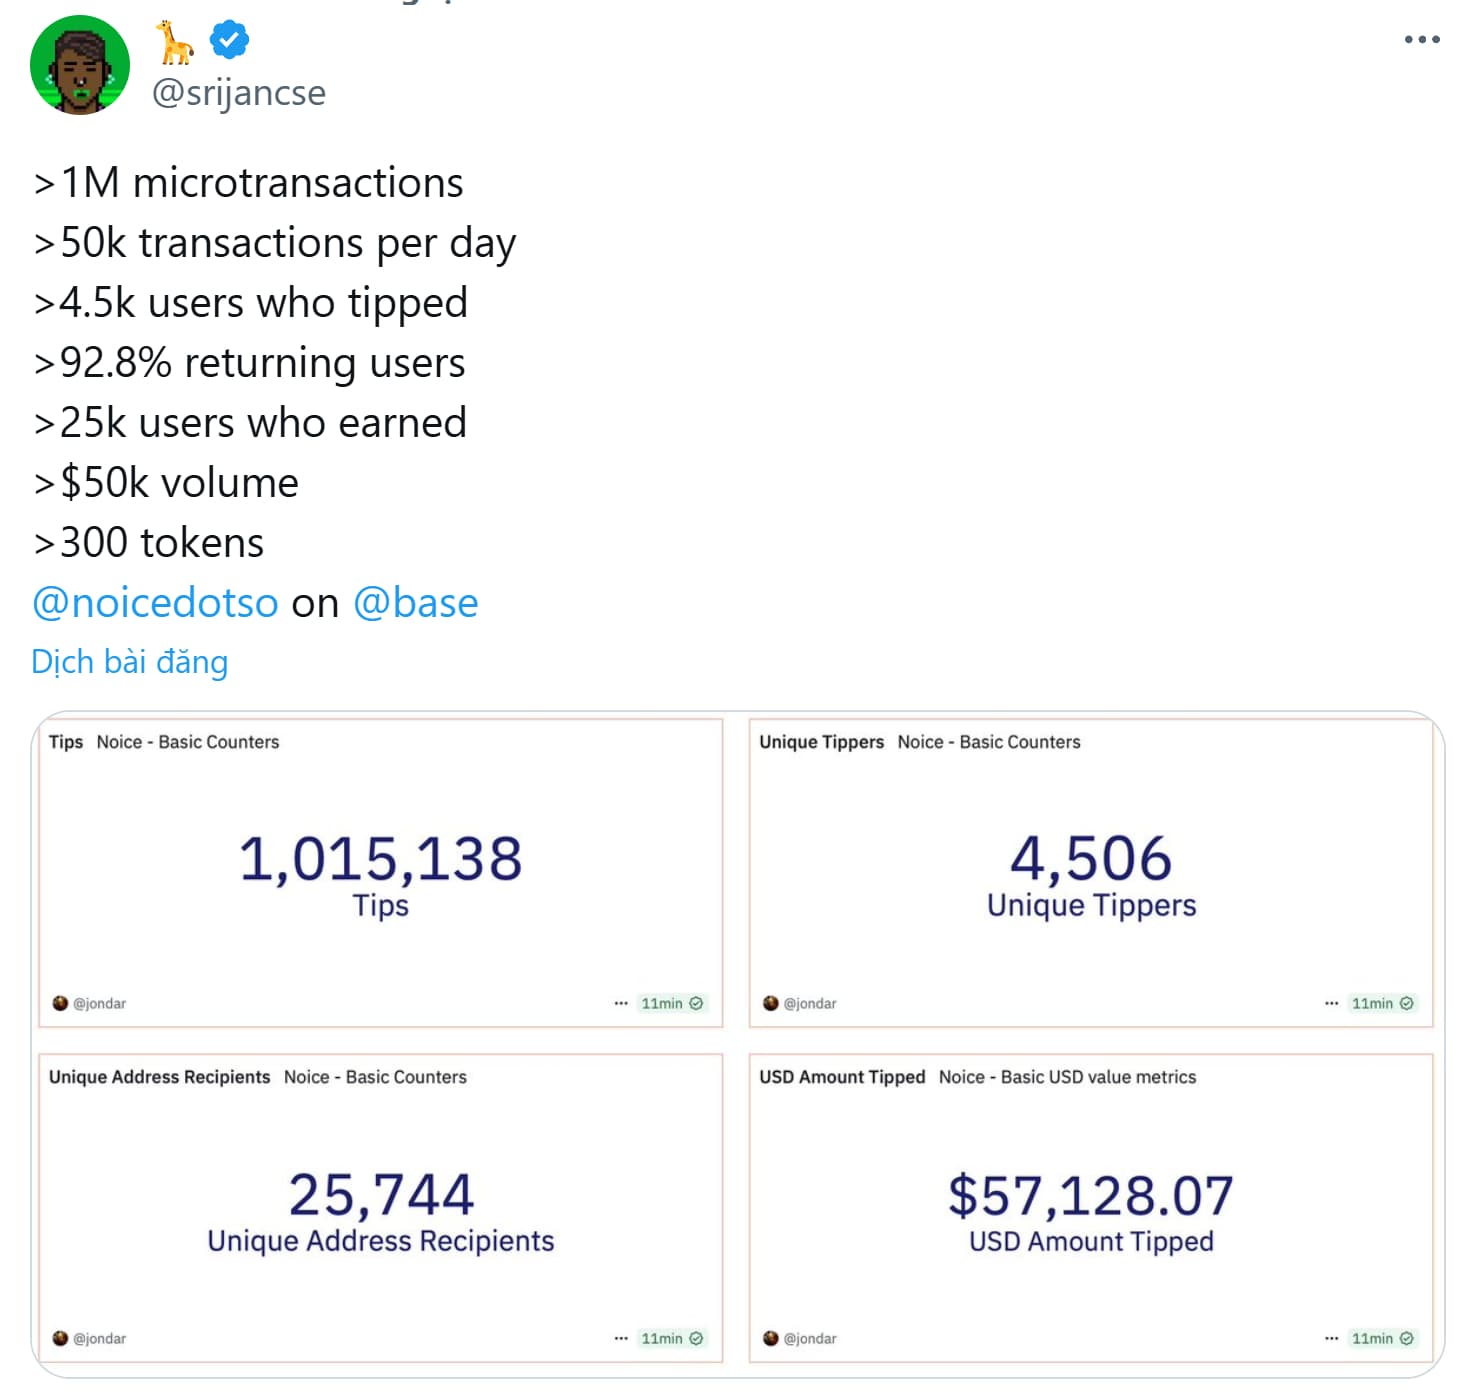The image size is (1476, 1396).
Task: Open the tweet's three-dot more menu
Action: (x=1421, y=40)
